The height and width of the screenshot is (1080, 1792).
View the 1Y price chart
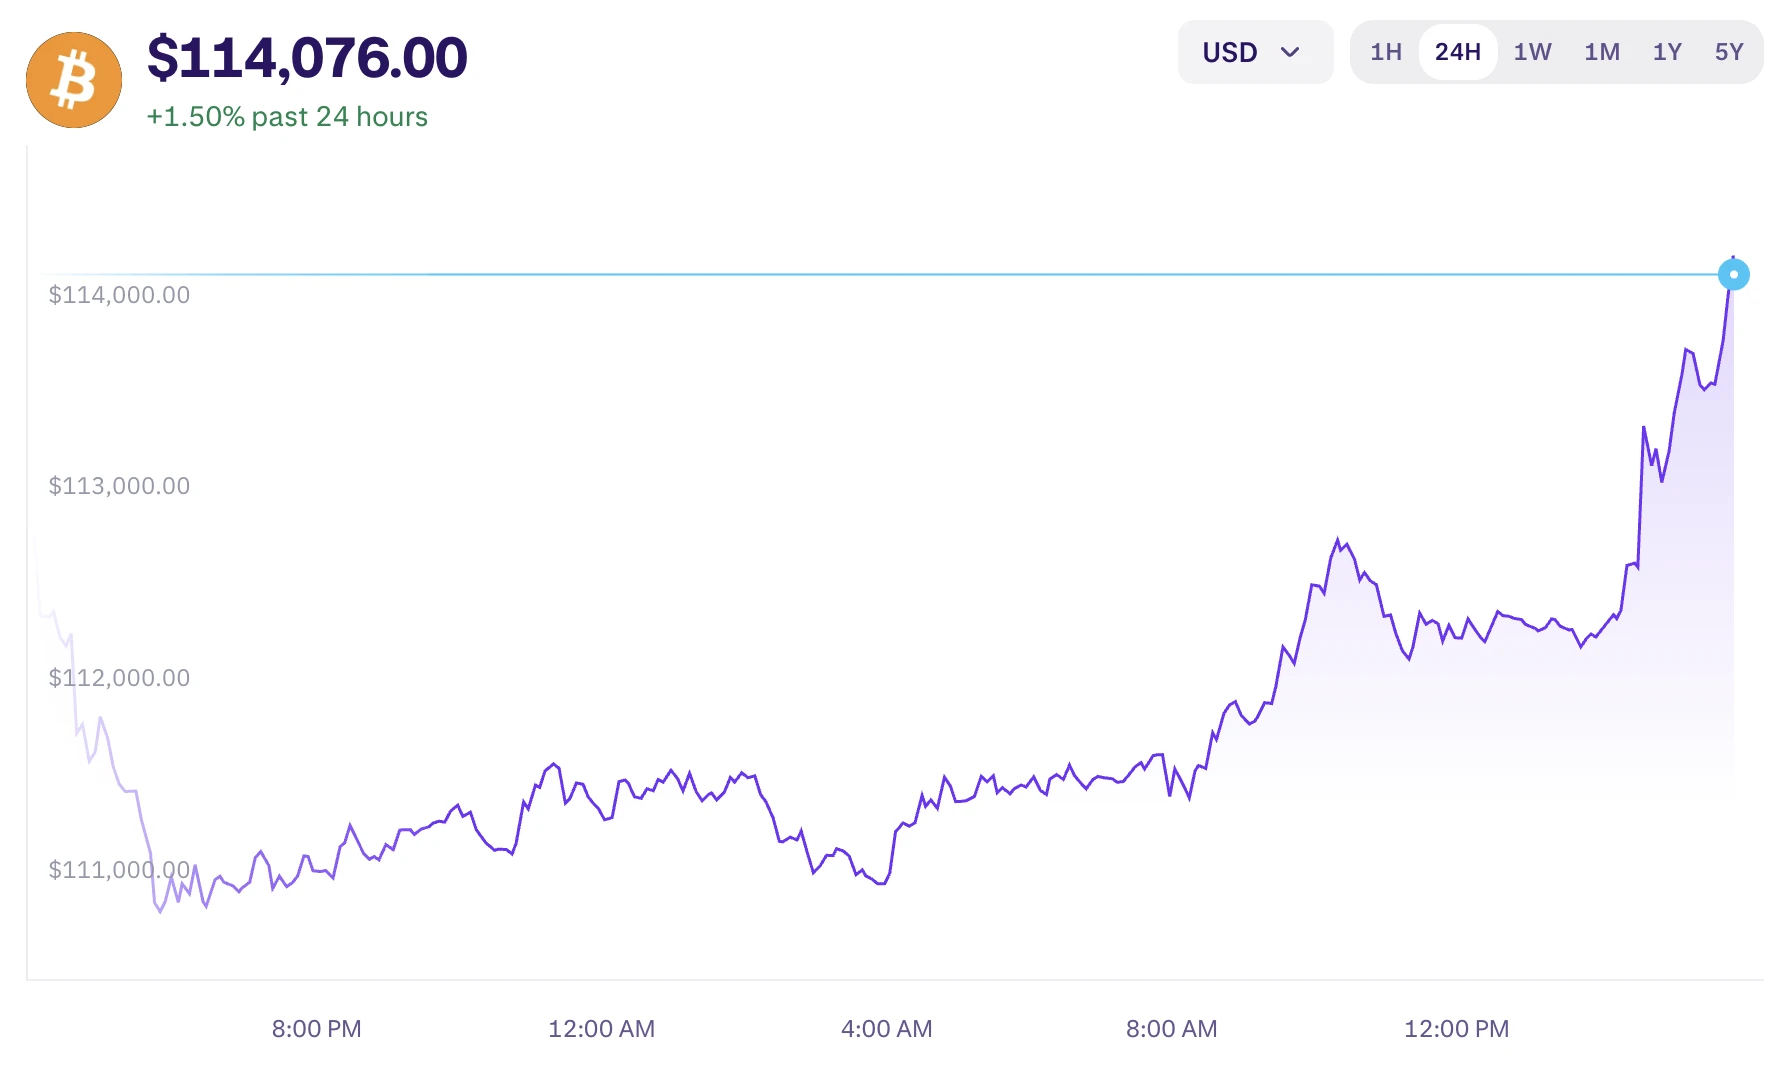coord(1667,52)
